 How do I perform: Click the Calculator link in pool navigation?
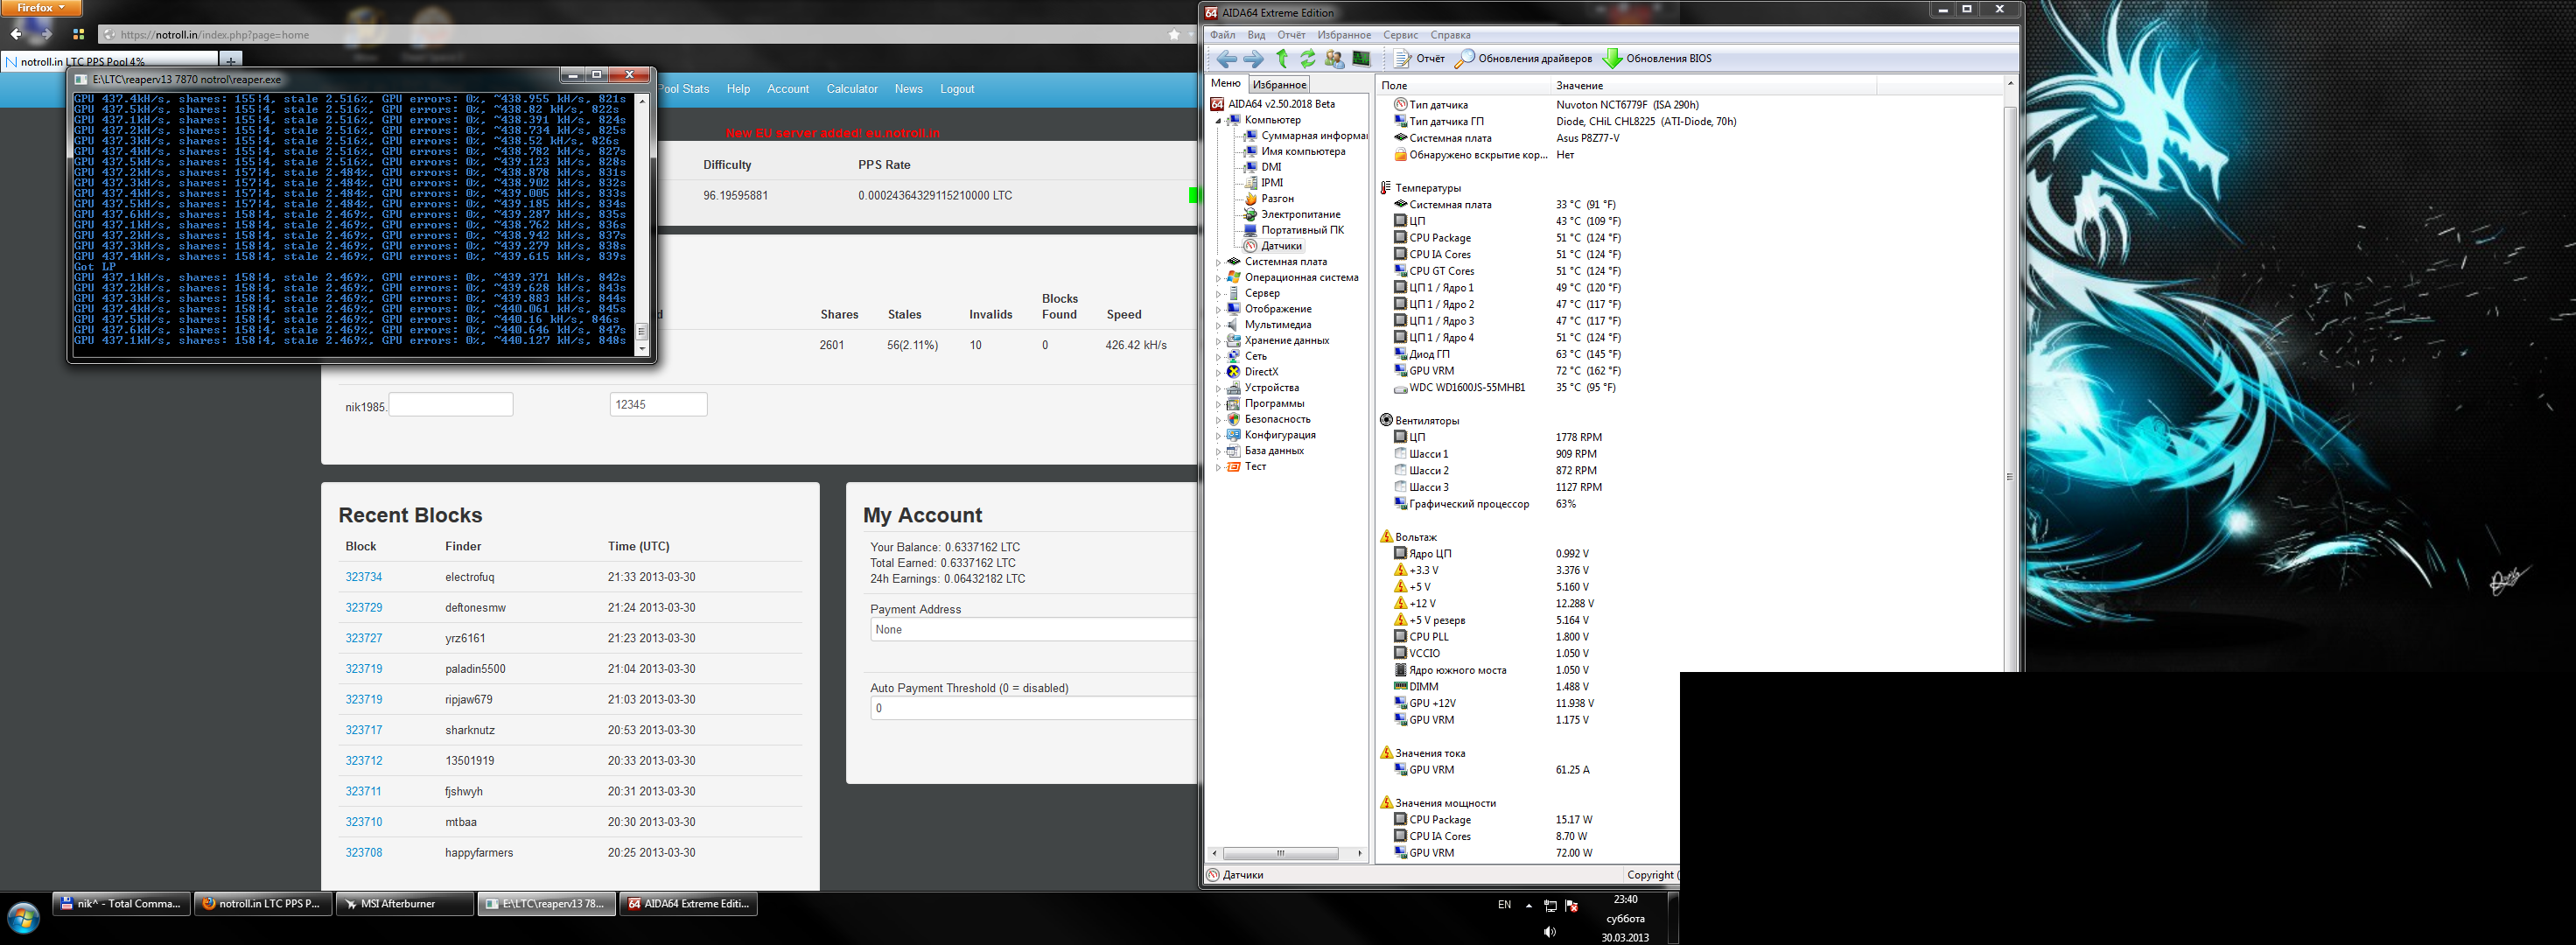(x=851, y=89)
